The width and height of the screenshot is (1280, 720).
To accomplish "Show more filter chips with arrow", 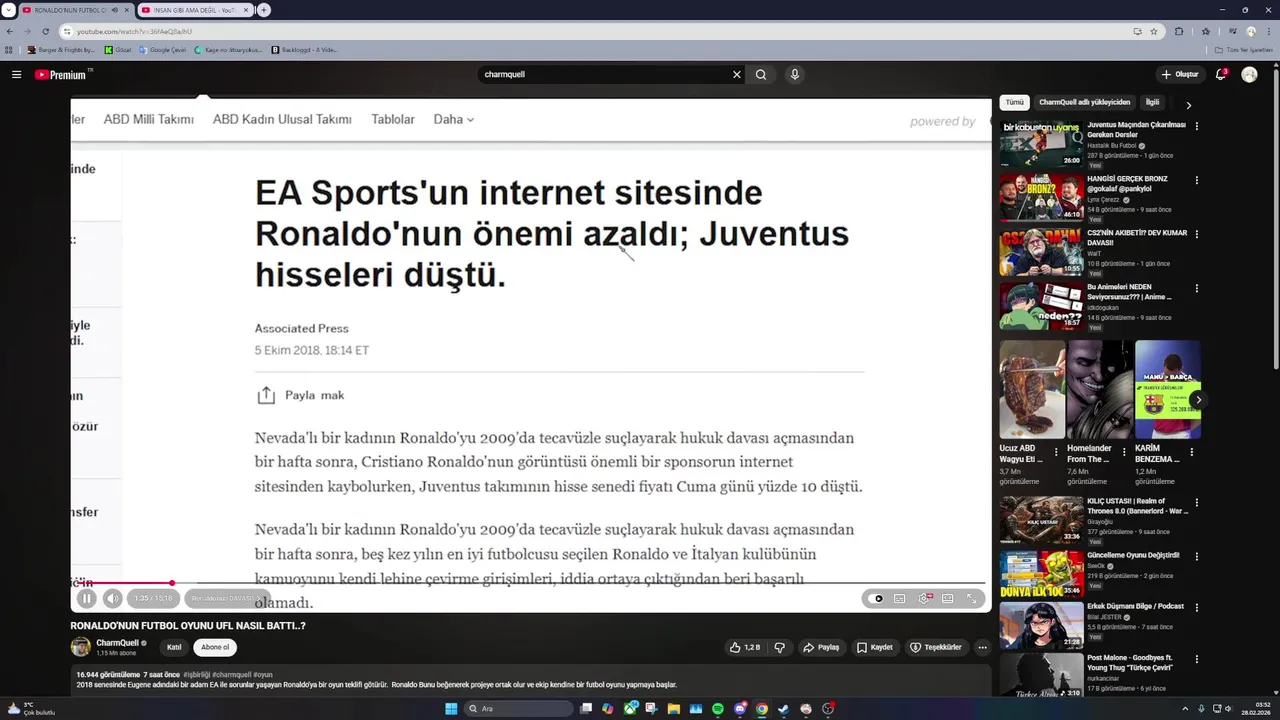I will coord(1188,104).
